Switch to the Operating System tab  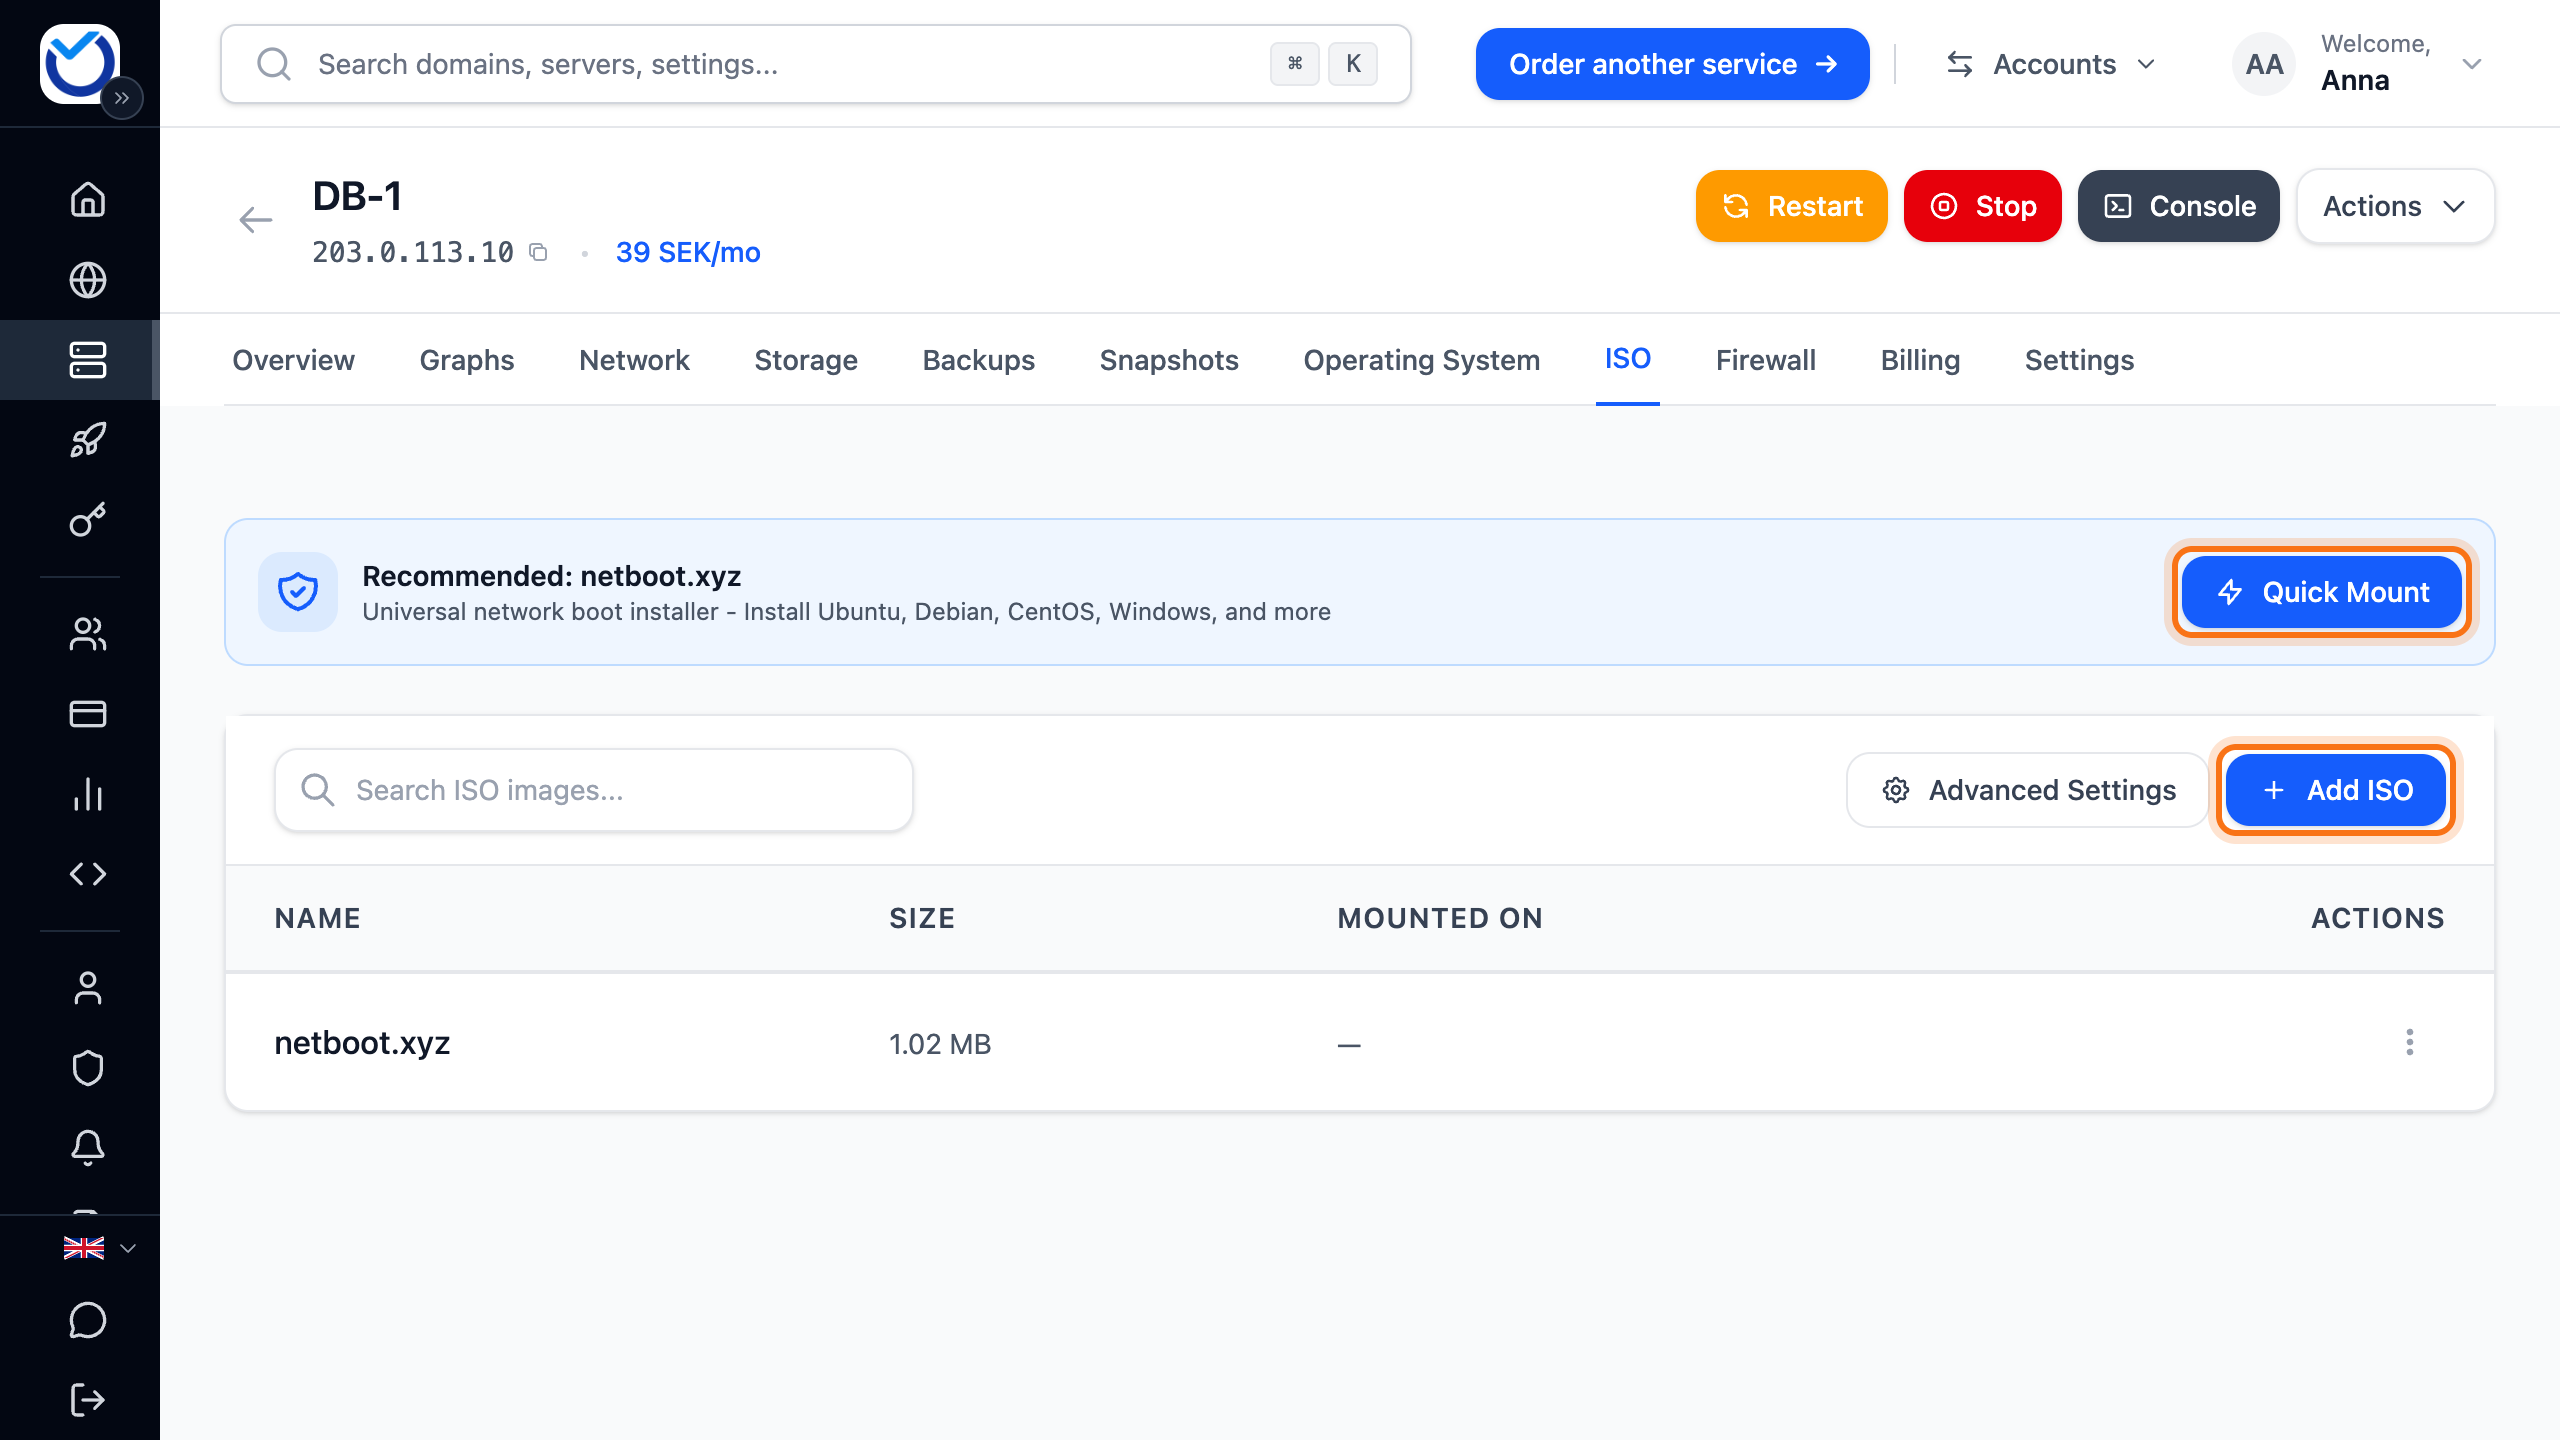tap(1421, 360)
